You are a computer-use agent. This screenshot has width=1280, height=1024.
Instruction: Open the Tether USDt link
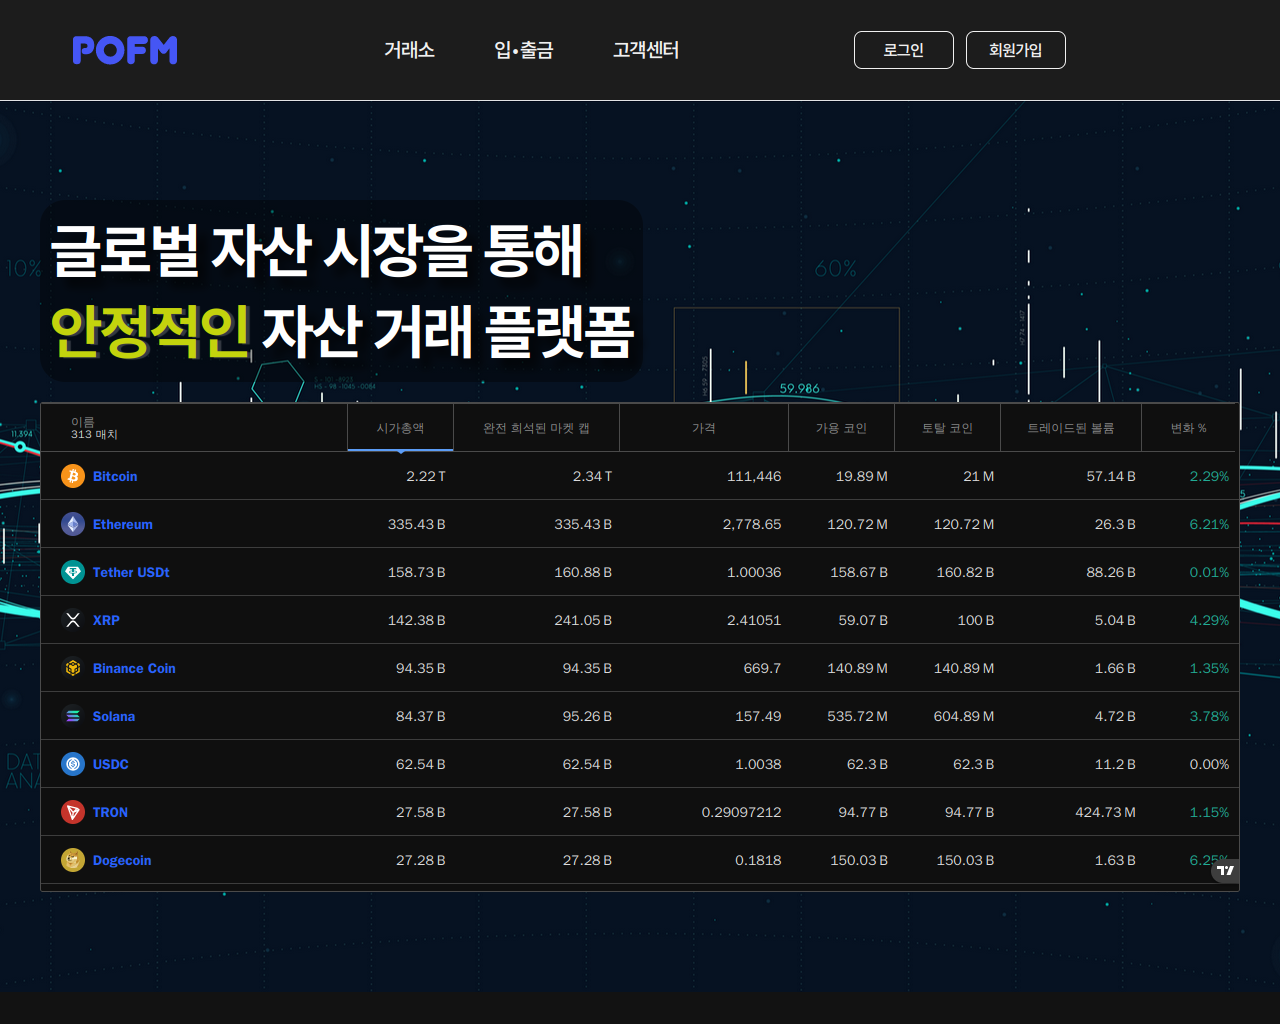click(131, 573)
